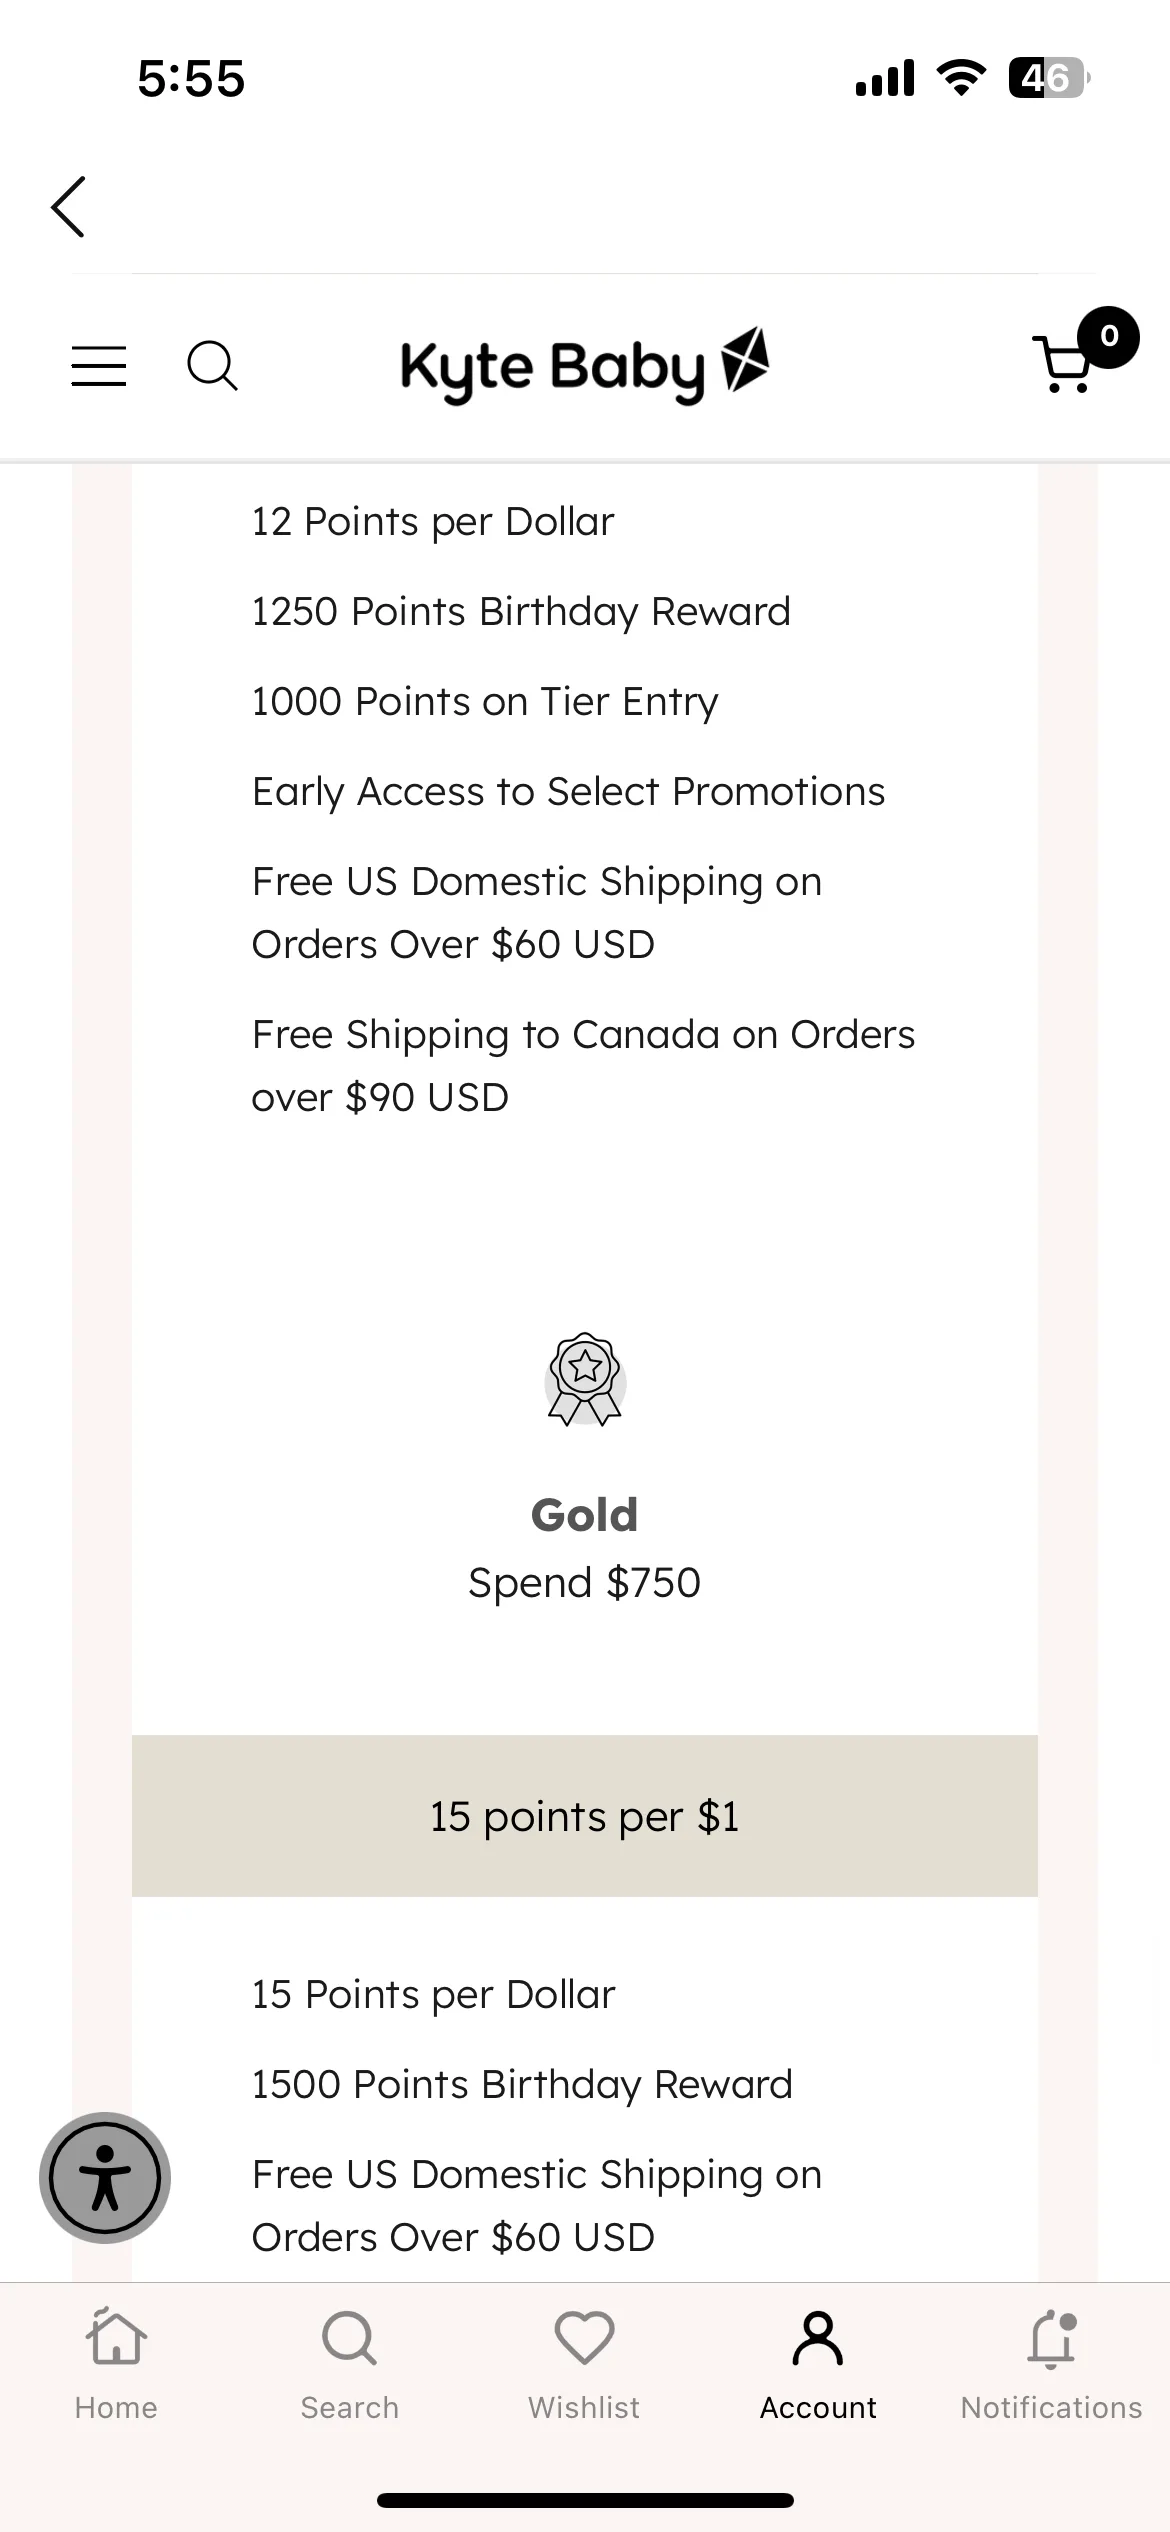Select the Account tab
The width and height of the screenshot is (1170, 2532).
click(x=818, y=2364)
